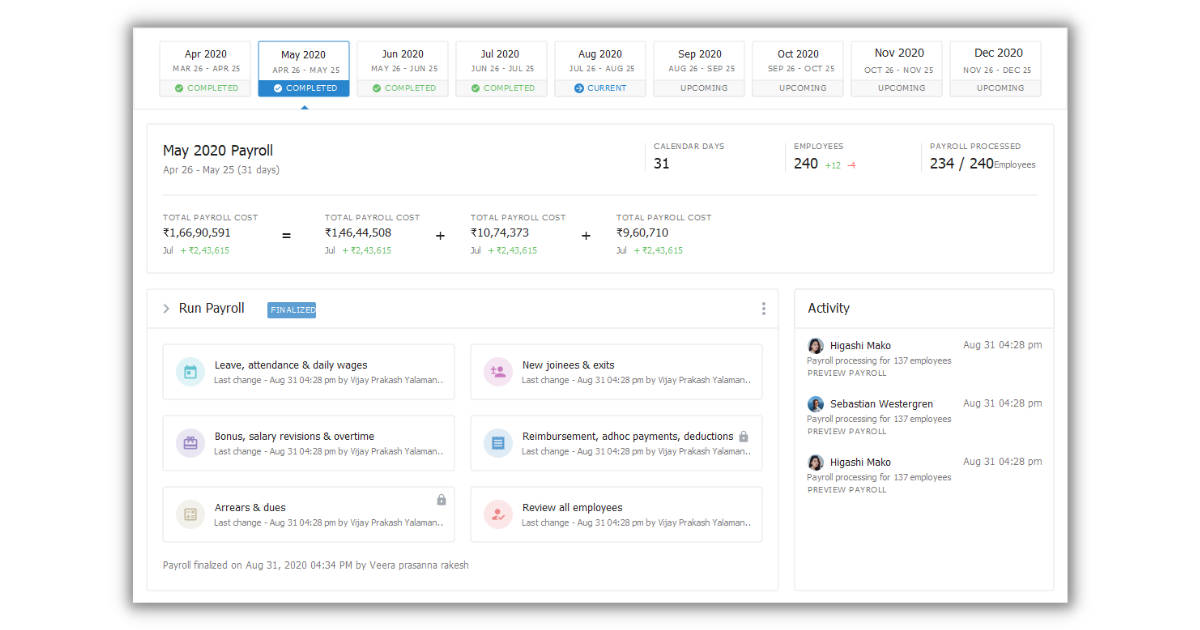Click Sebastian Westergren's avatar in Activity
Screen dimensions: 1200x630
815,403
